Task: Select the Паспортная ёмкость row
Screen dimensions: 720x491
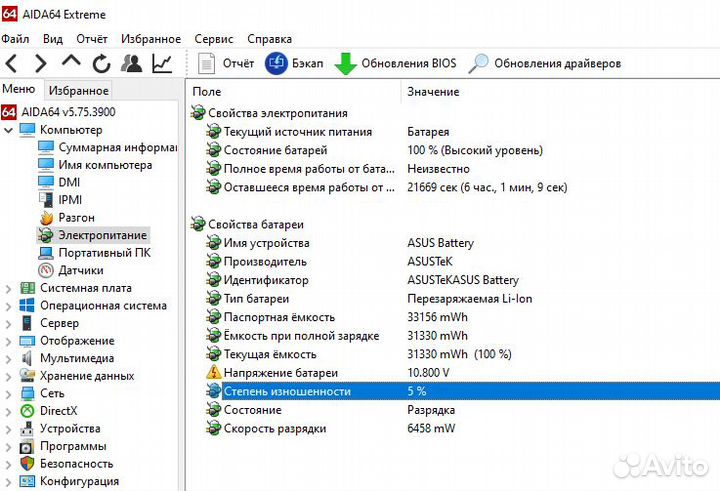Action: (463, 317)
